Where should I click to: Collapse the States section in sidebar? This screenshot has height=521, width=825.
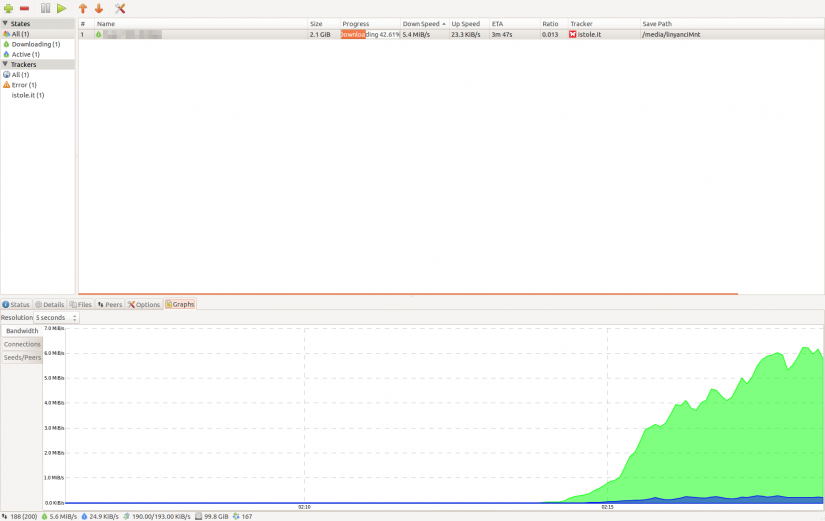coord(5,23)
